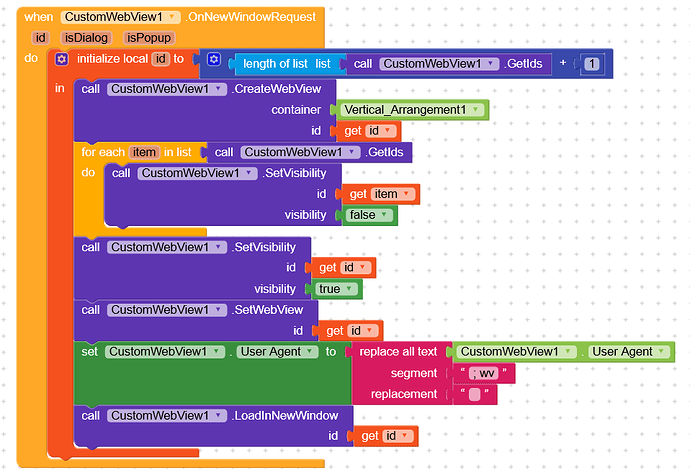The width and height of the screenshot is (690, 475).
Task: Toggle the false boolean dropdown
Action: tap(369, 215)
